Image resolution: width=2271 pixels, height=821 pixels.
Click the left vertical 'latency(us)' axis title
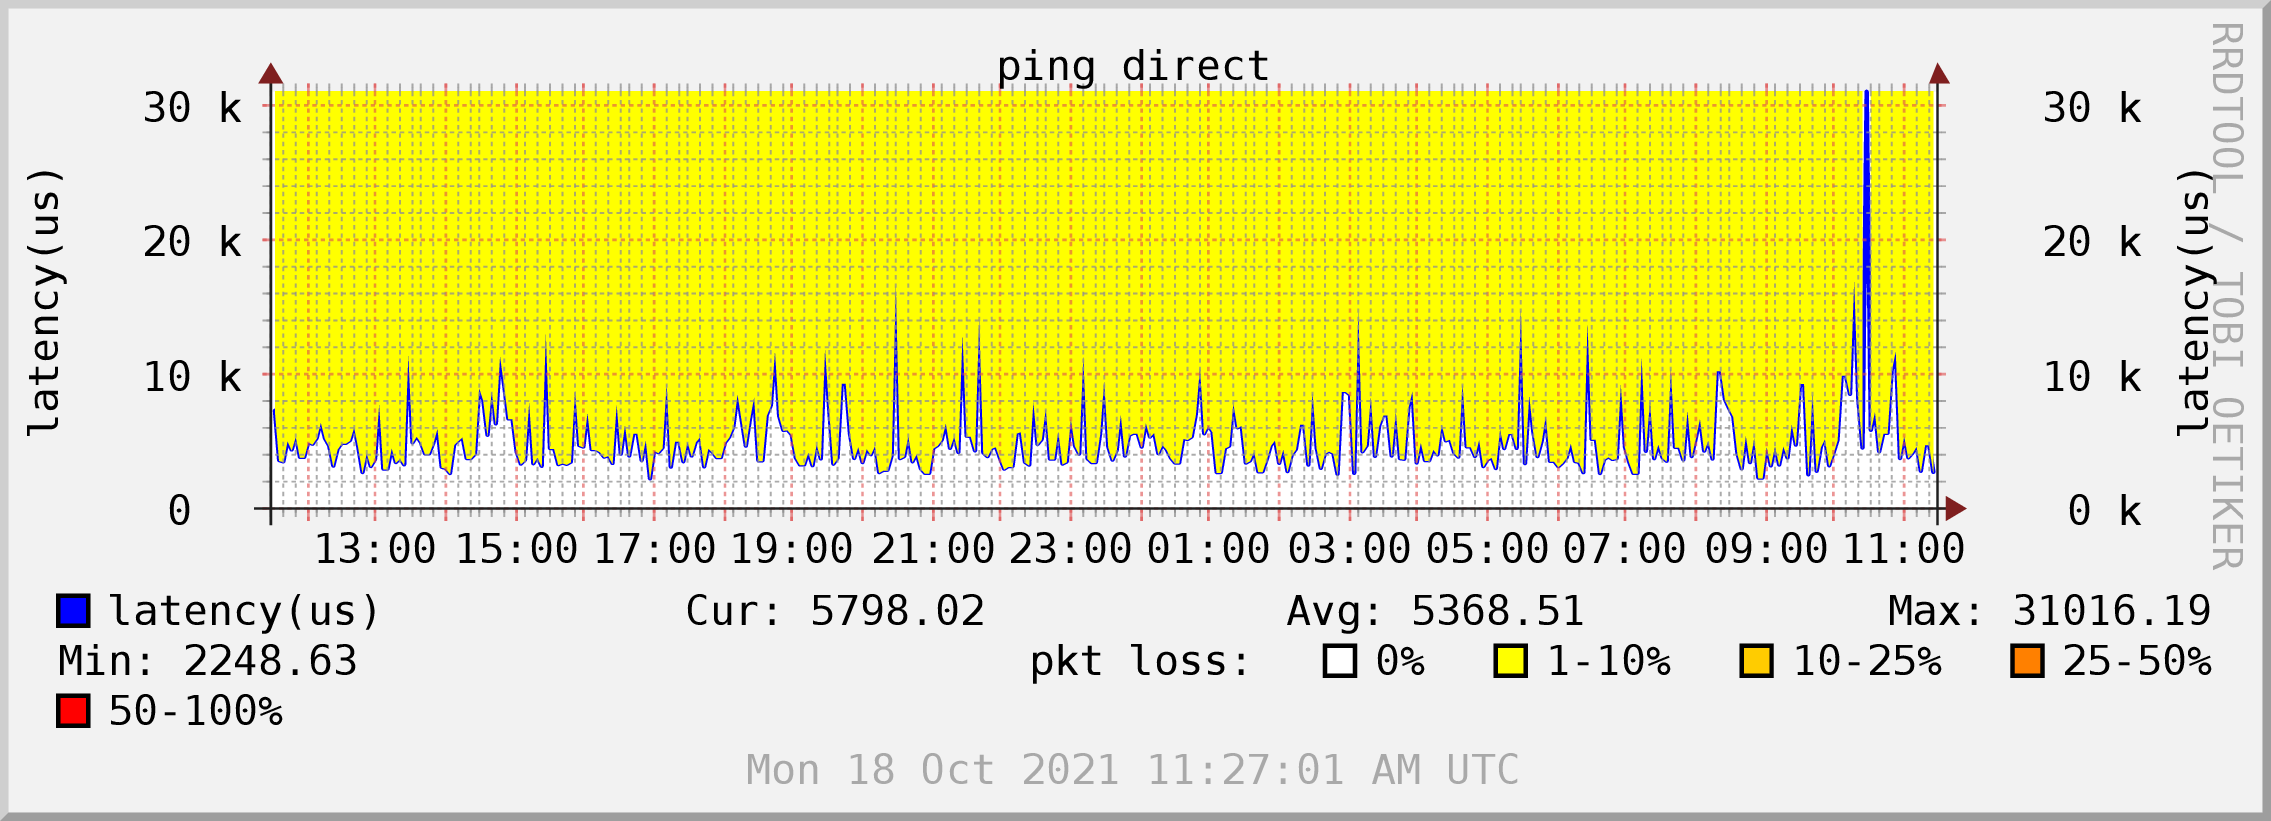pyautogui.click(x=45, y=301)
